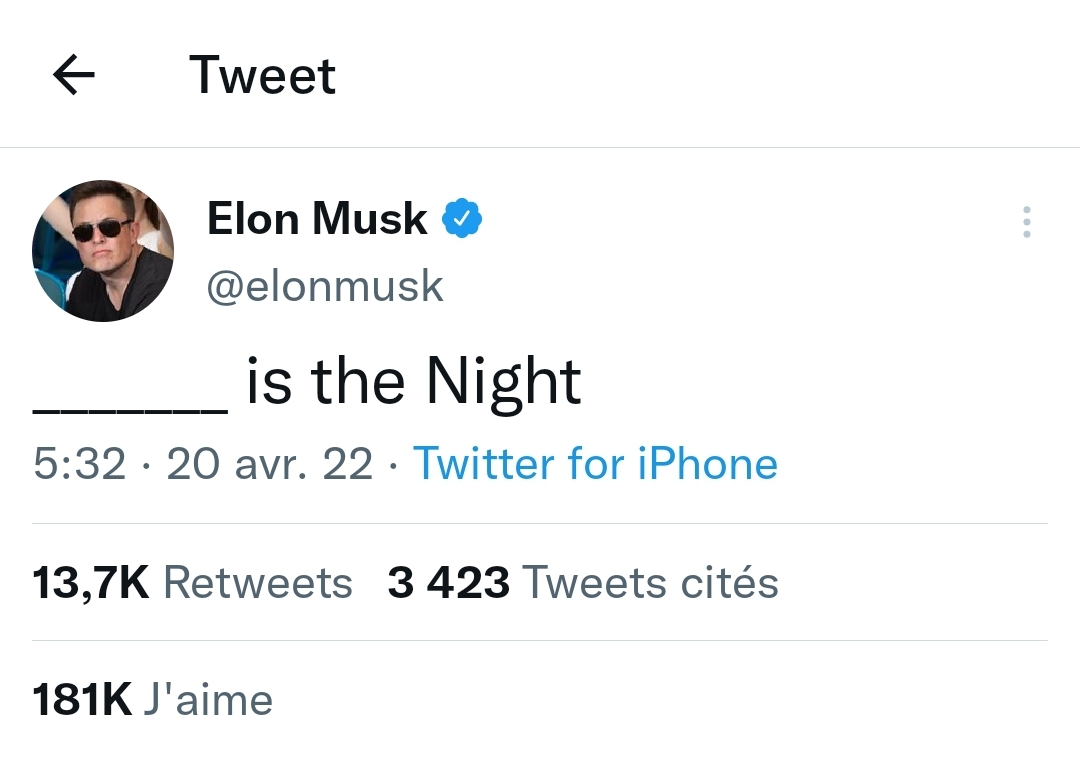Click the 3 423 quoted tweets number

coord(448,583)
